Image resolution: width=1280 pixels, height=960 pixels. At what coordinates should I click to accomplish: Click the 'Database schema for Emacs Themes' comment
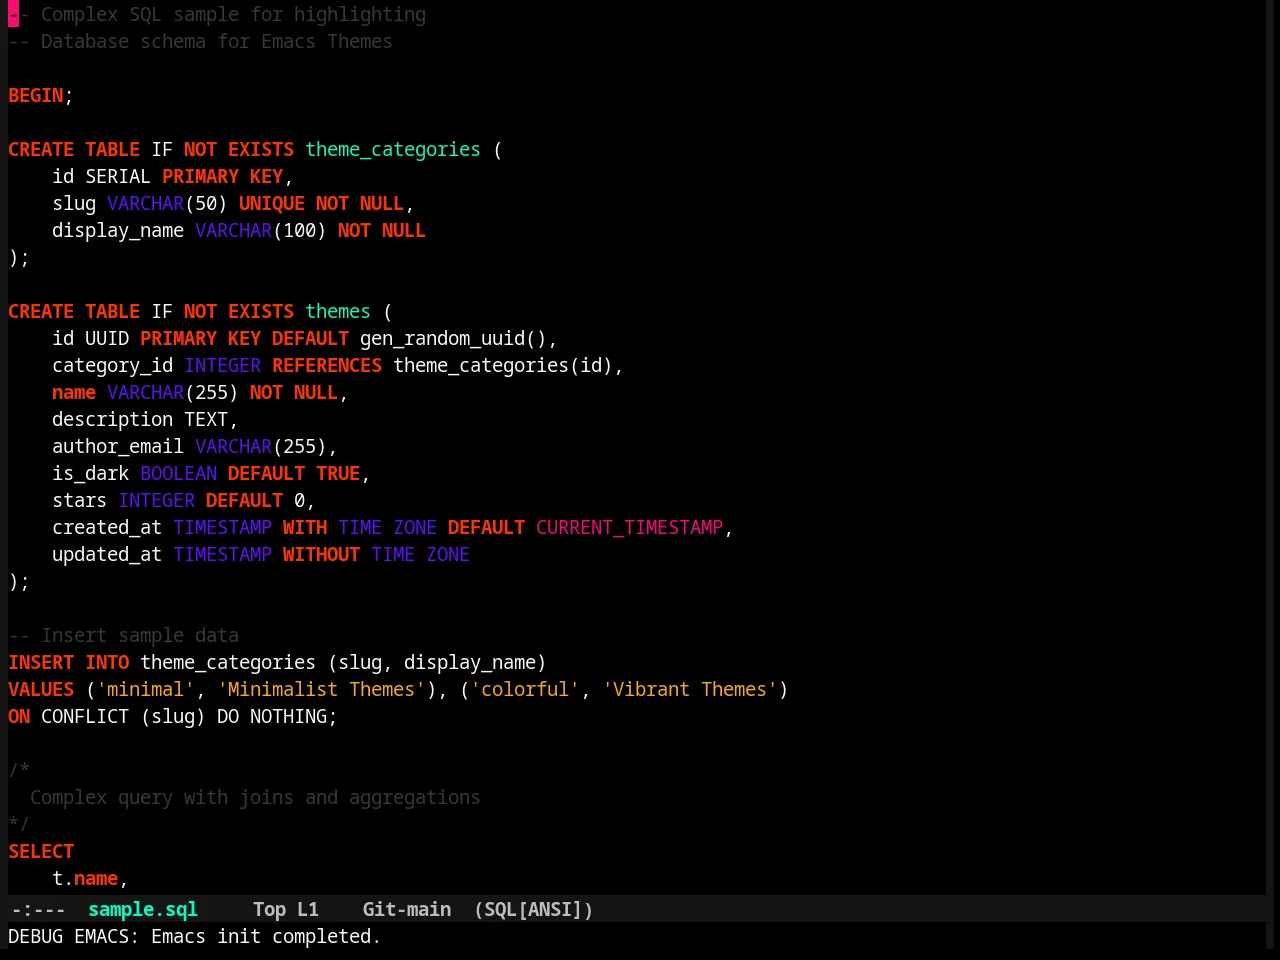click(200, 41)
